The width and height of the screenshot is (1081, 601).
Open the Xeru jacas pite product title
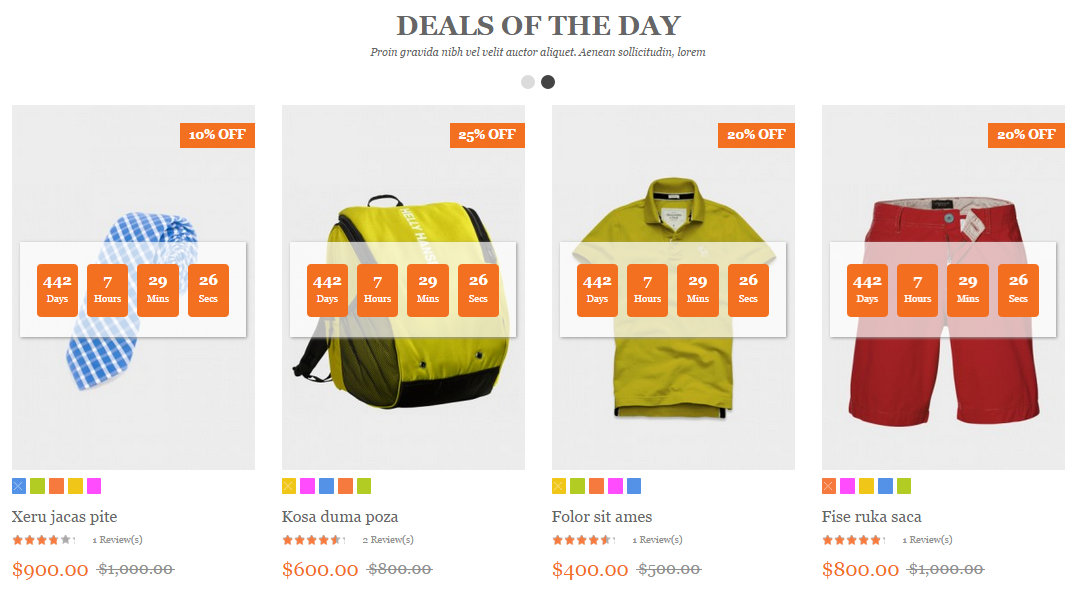[64, 517]
